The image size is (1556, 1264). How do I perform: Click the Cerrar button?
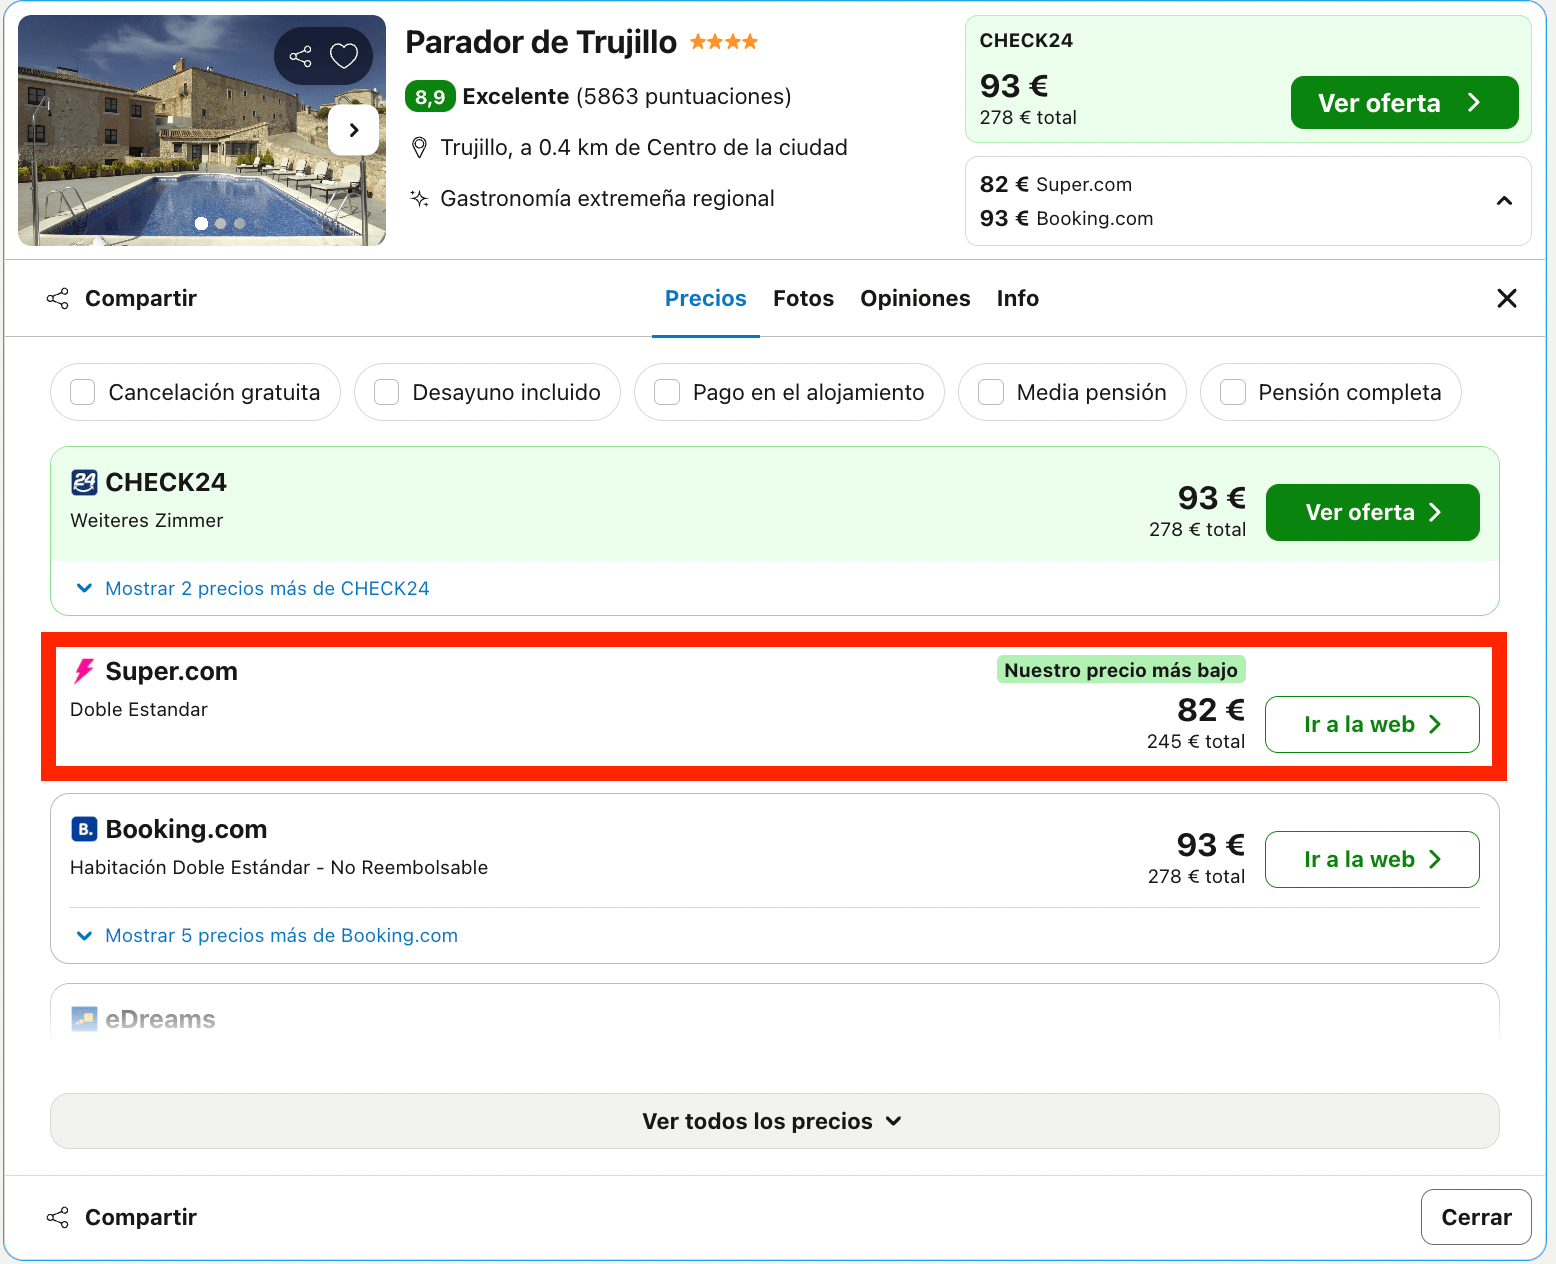point(1476,1217)
